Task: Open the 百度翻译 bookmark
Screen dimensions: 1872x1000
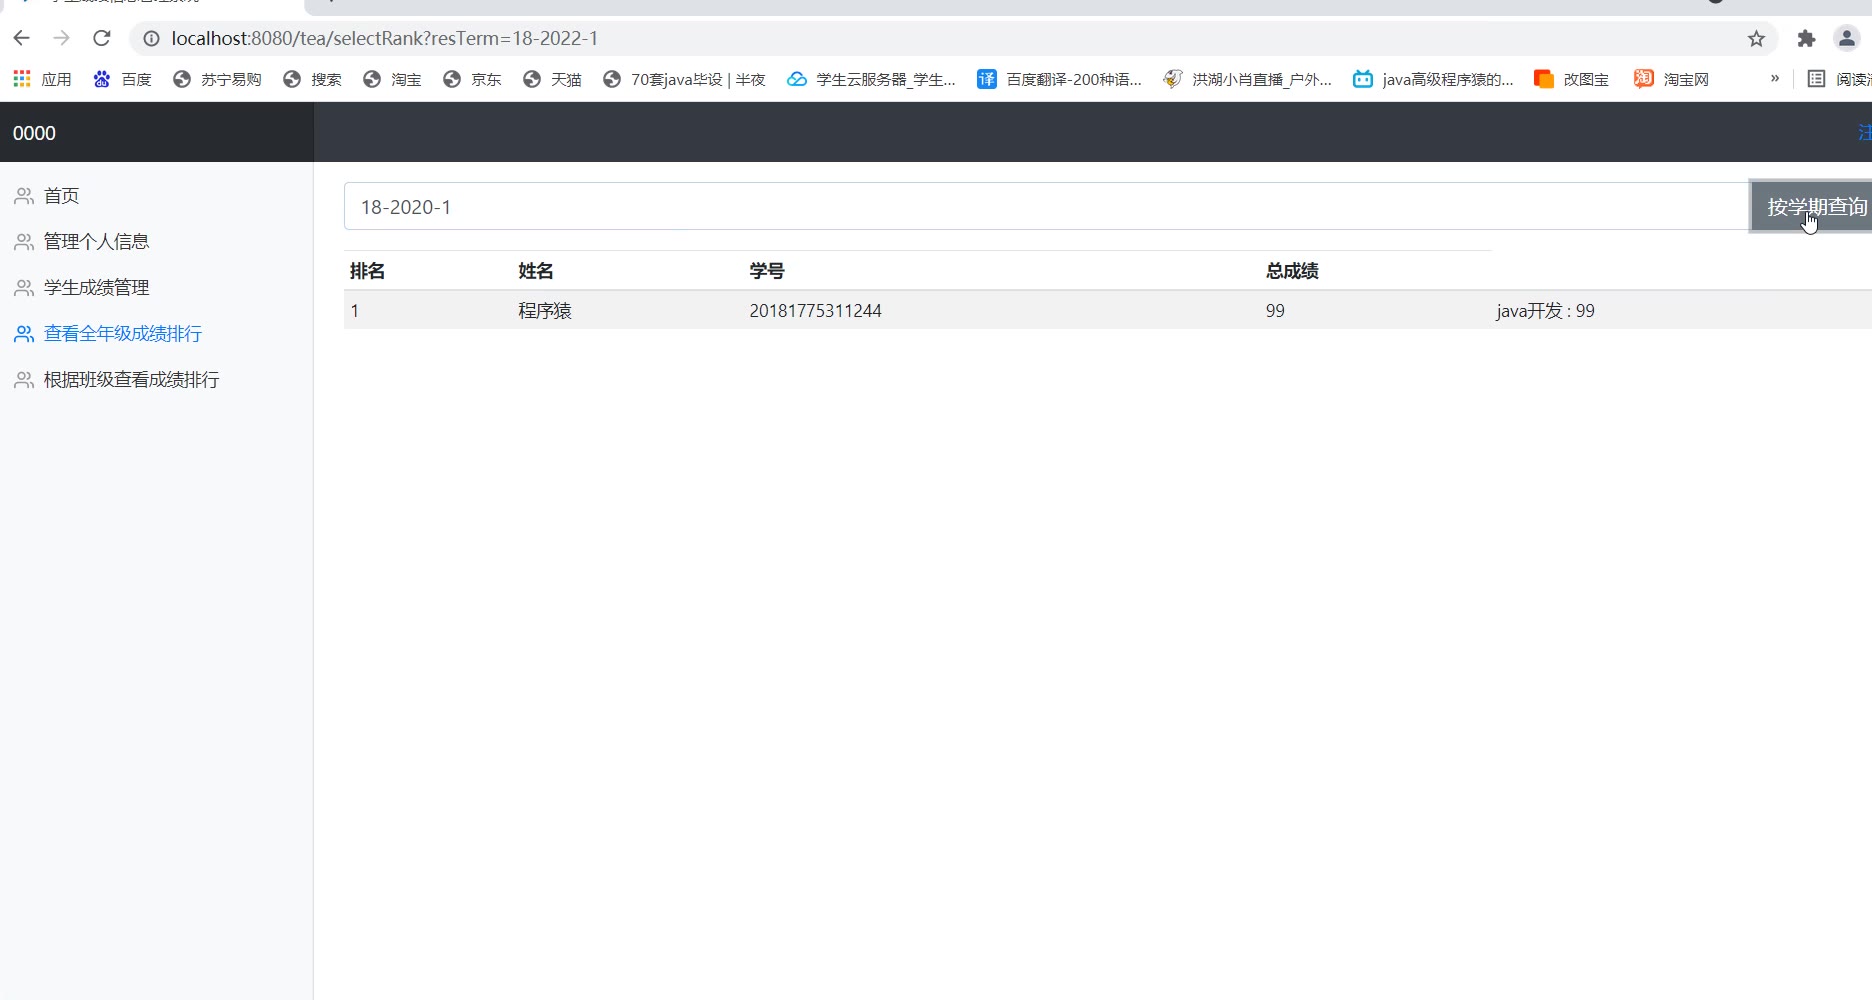Action: click(1059, 79)
